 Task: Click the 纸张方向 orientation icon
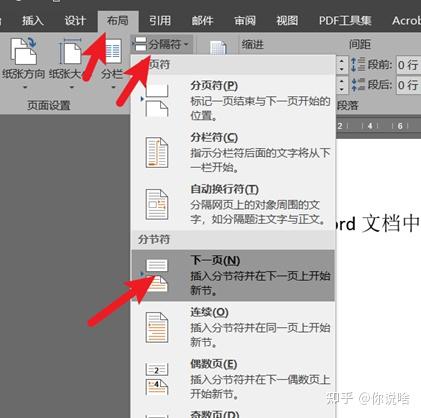point(23,51)
